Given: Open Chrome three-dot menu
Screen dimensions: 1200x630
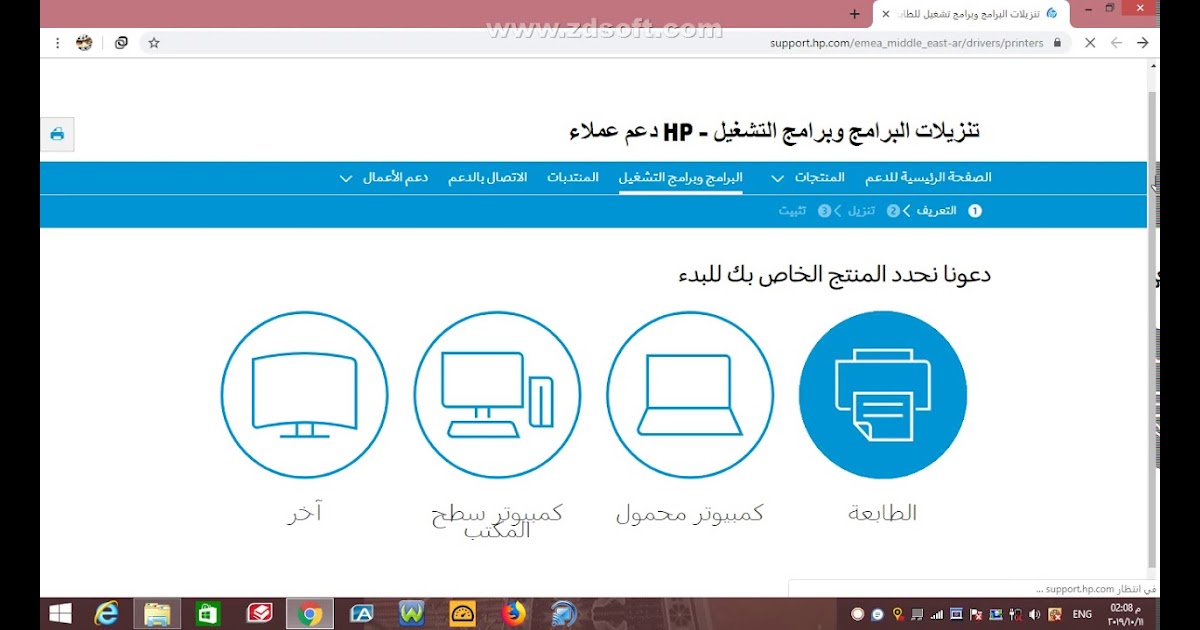Looking at the screenshot, I should 57,43.
